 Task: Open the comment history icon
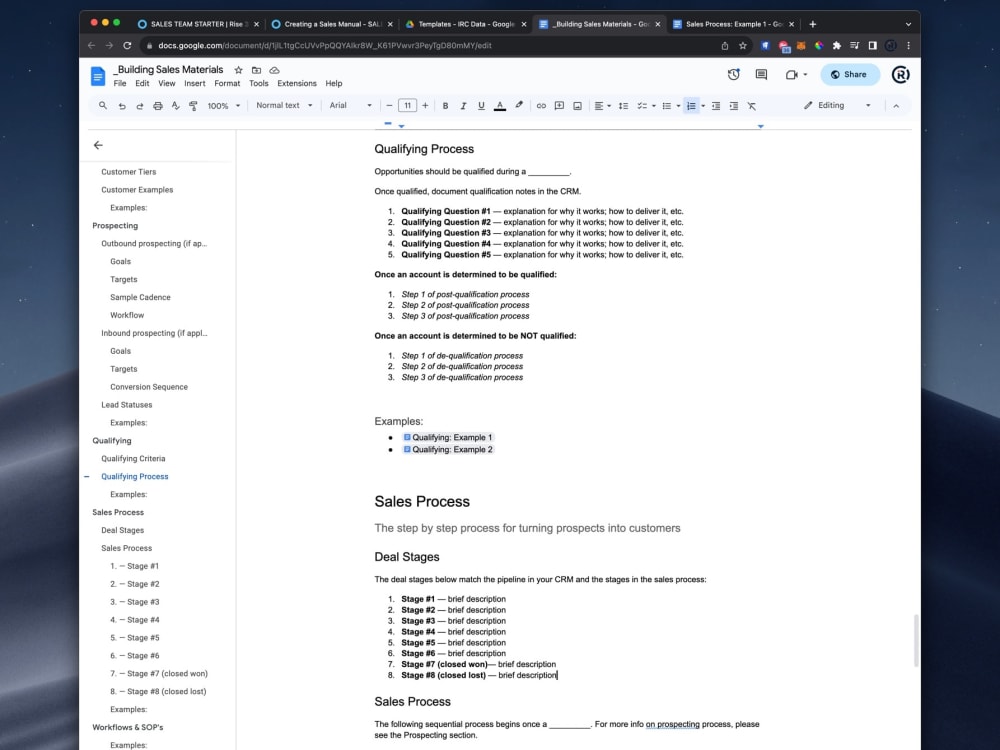coord(761,75)
